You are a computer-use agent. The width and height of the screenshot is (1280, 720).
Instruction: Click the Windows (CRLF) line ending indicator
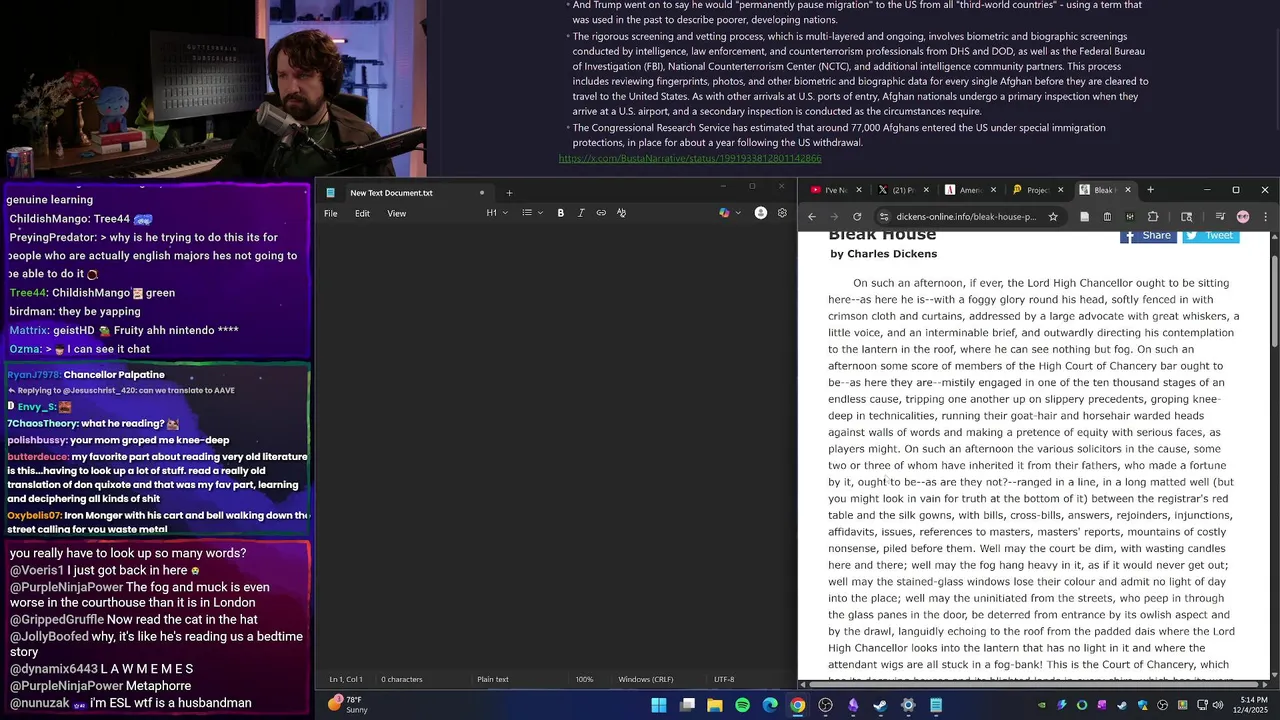[x=646, y=680]
